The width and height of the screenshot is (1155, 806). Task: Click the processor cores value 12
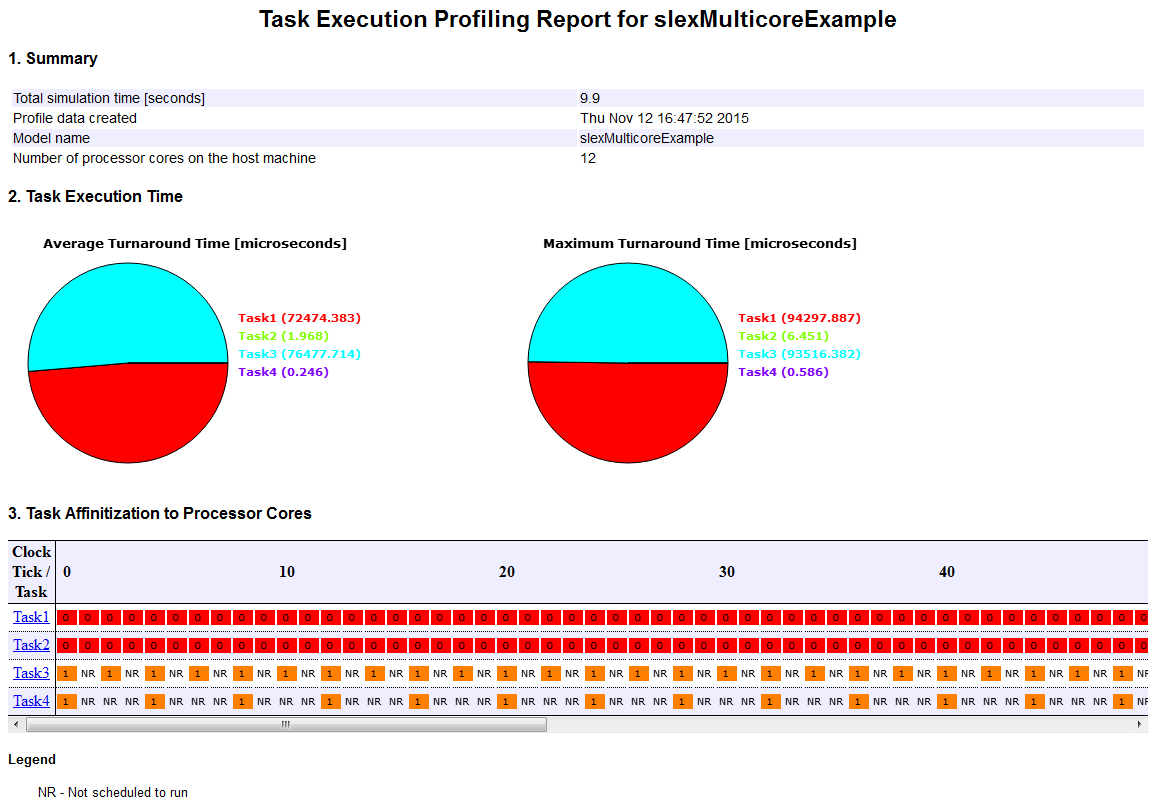tap(588, 158)
